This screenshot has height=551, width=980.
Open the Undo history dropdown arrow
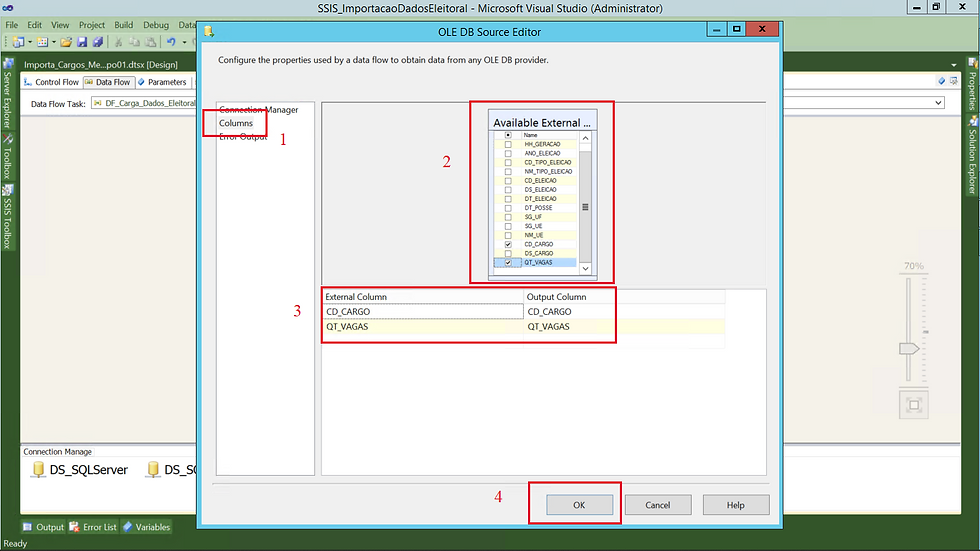tap(184, 42)
